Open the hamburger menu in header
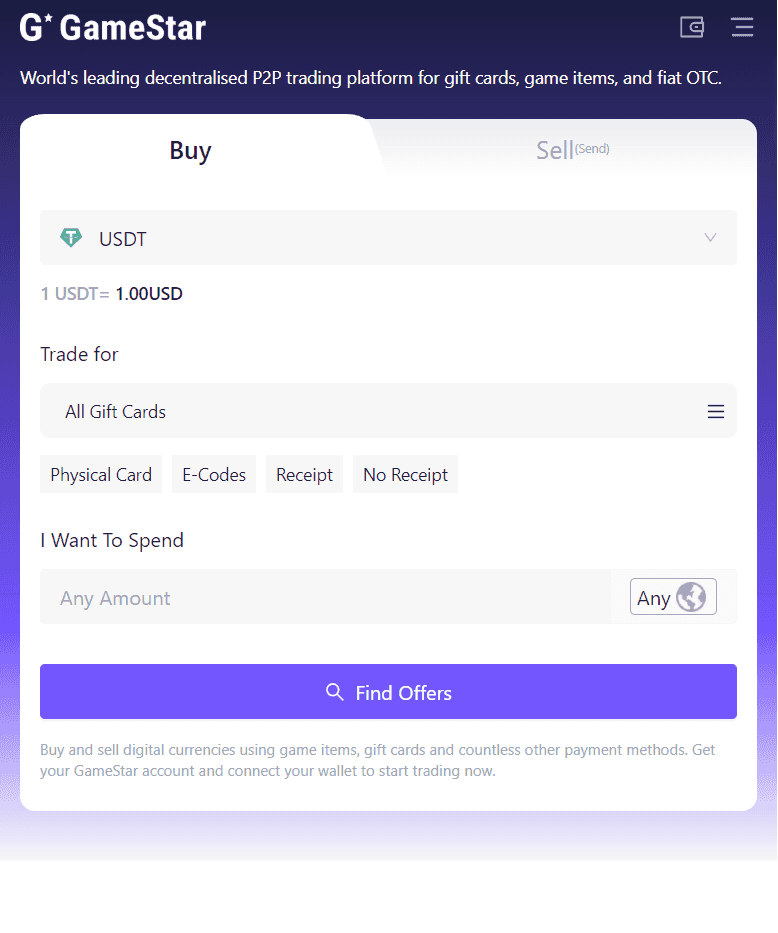The height and width of the screenshot is (933, 778). [742, 27]
